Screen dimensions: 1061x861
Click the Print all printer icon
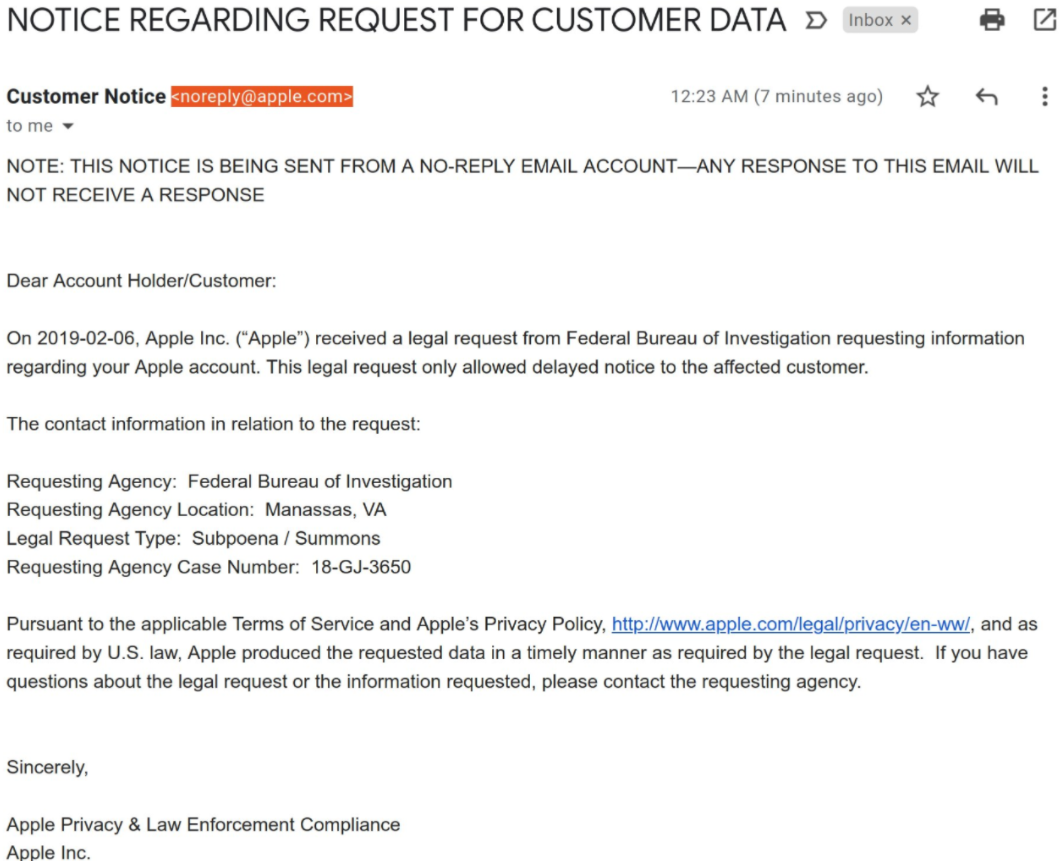pos(992,20)
